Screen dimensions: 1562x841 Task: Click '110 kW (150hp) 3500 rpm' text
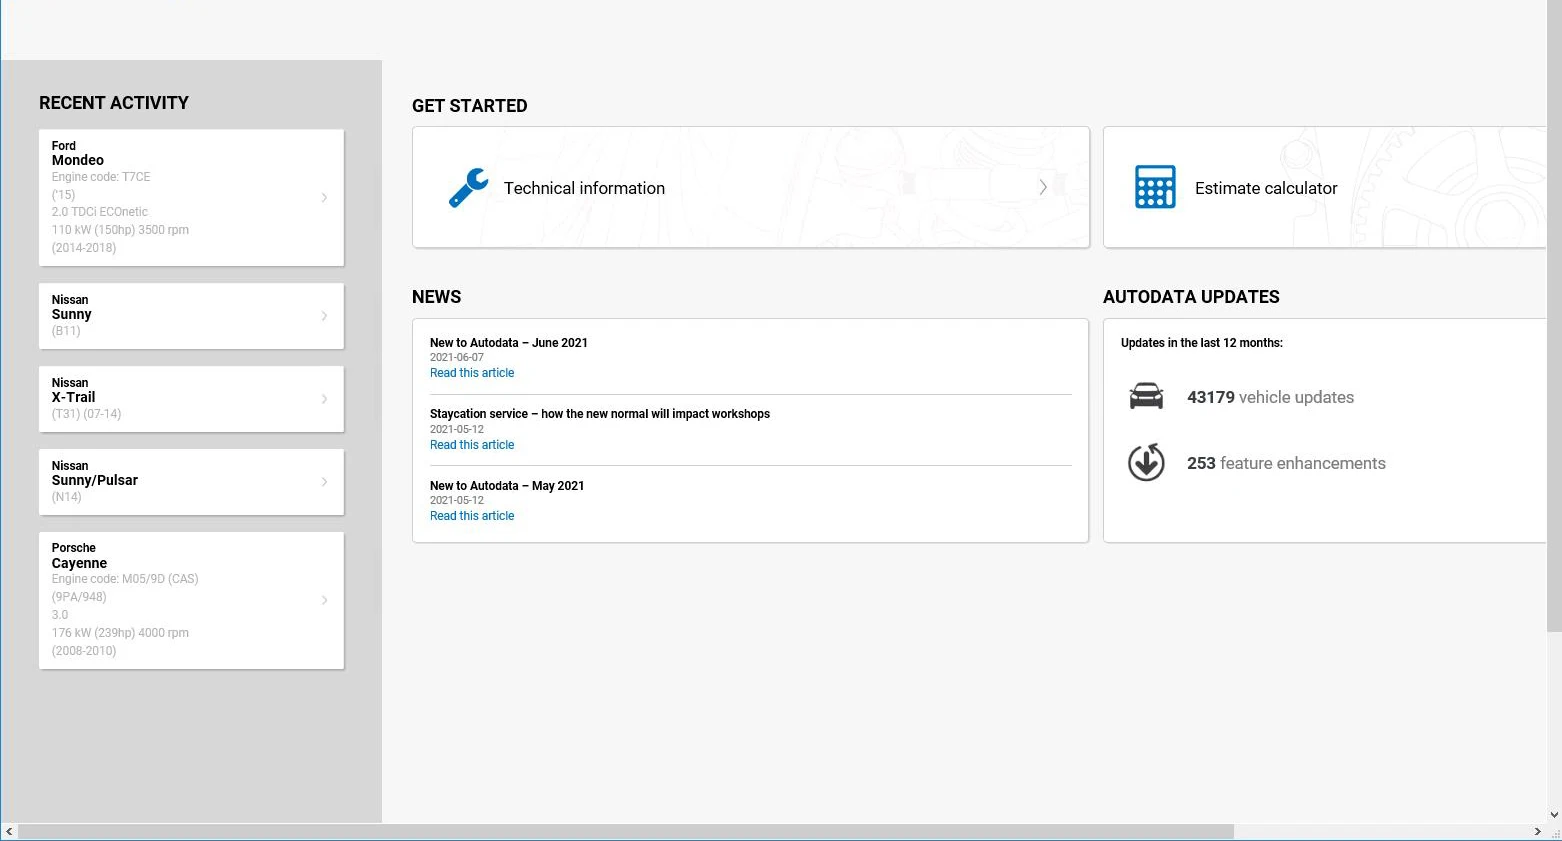point(120,230)
